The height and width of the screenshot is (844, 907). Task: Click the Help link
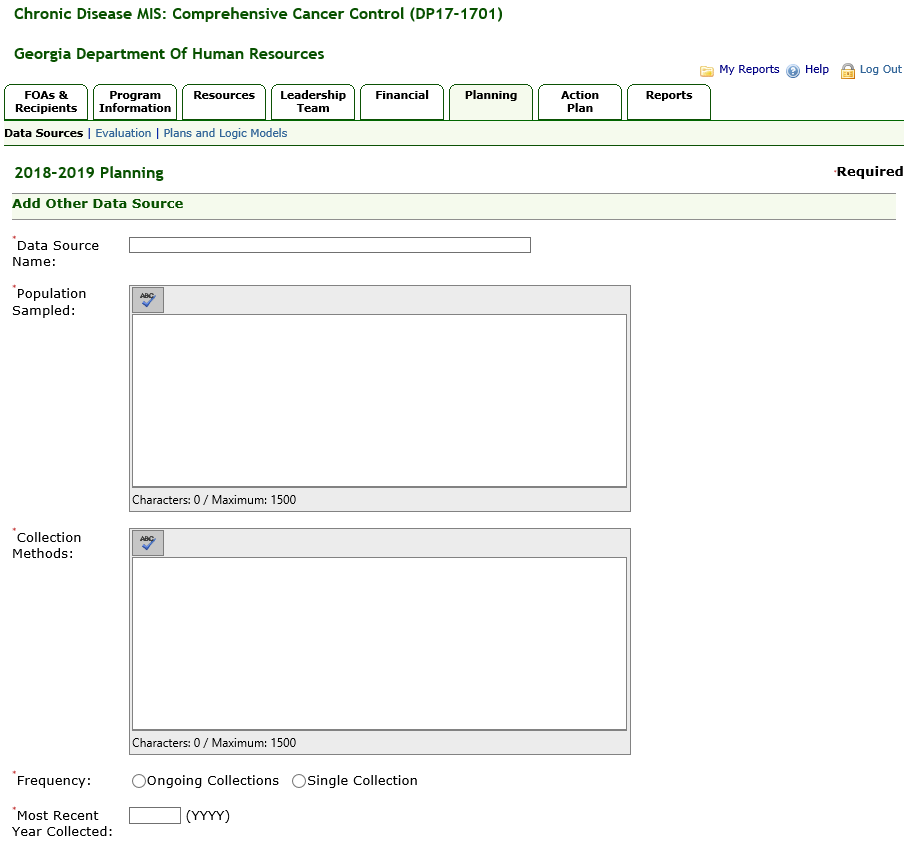[817, 69]
